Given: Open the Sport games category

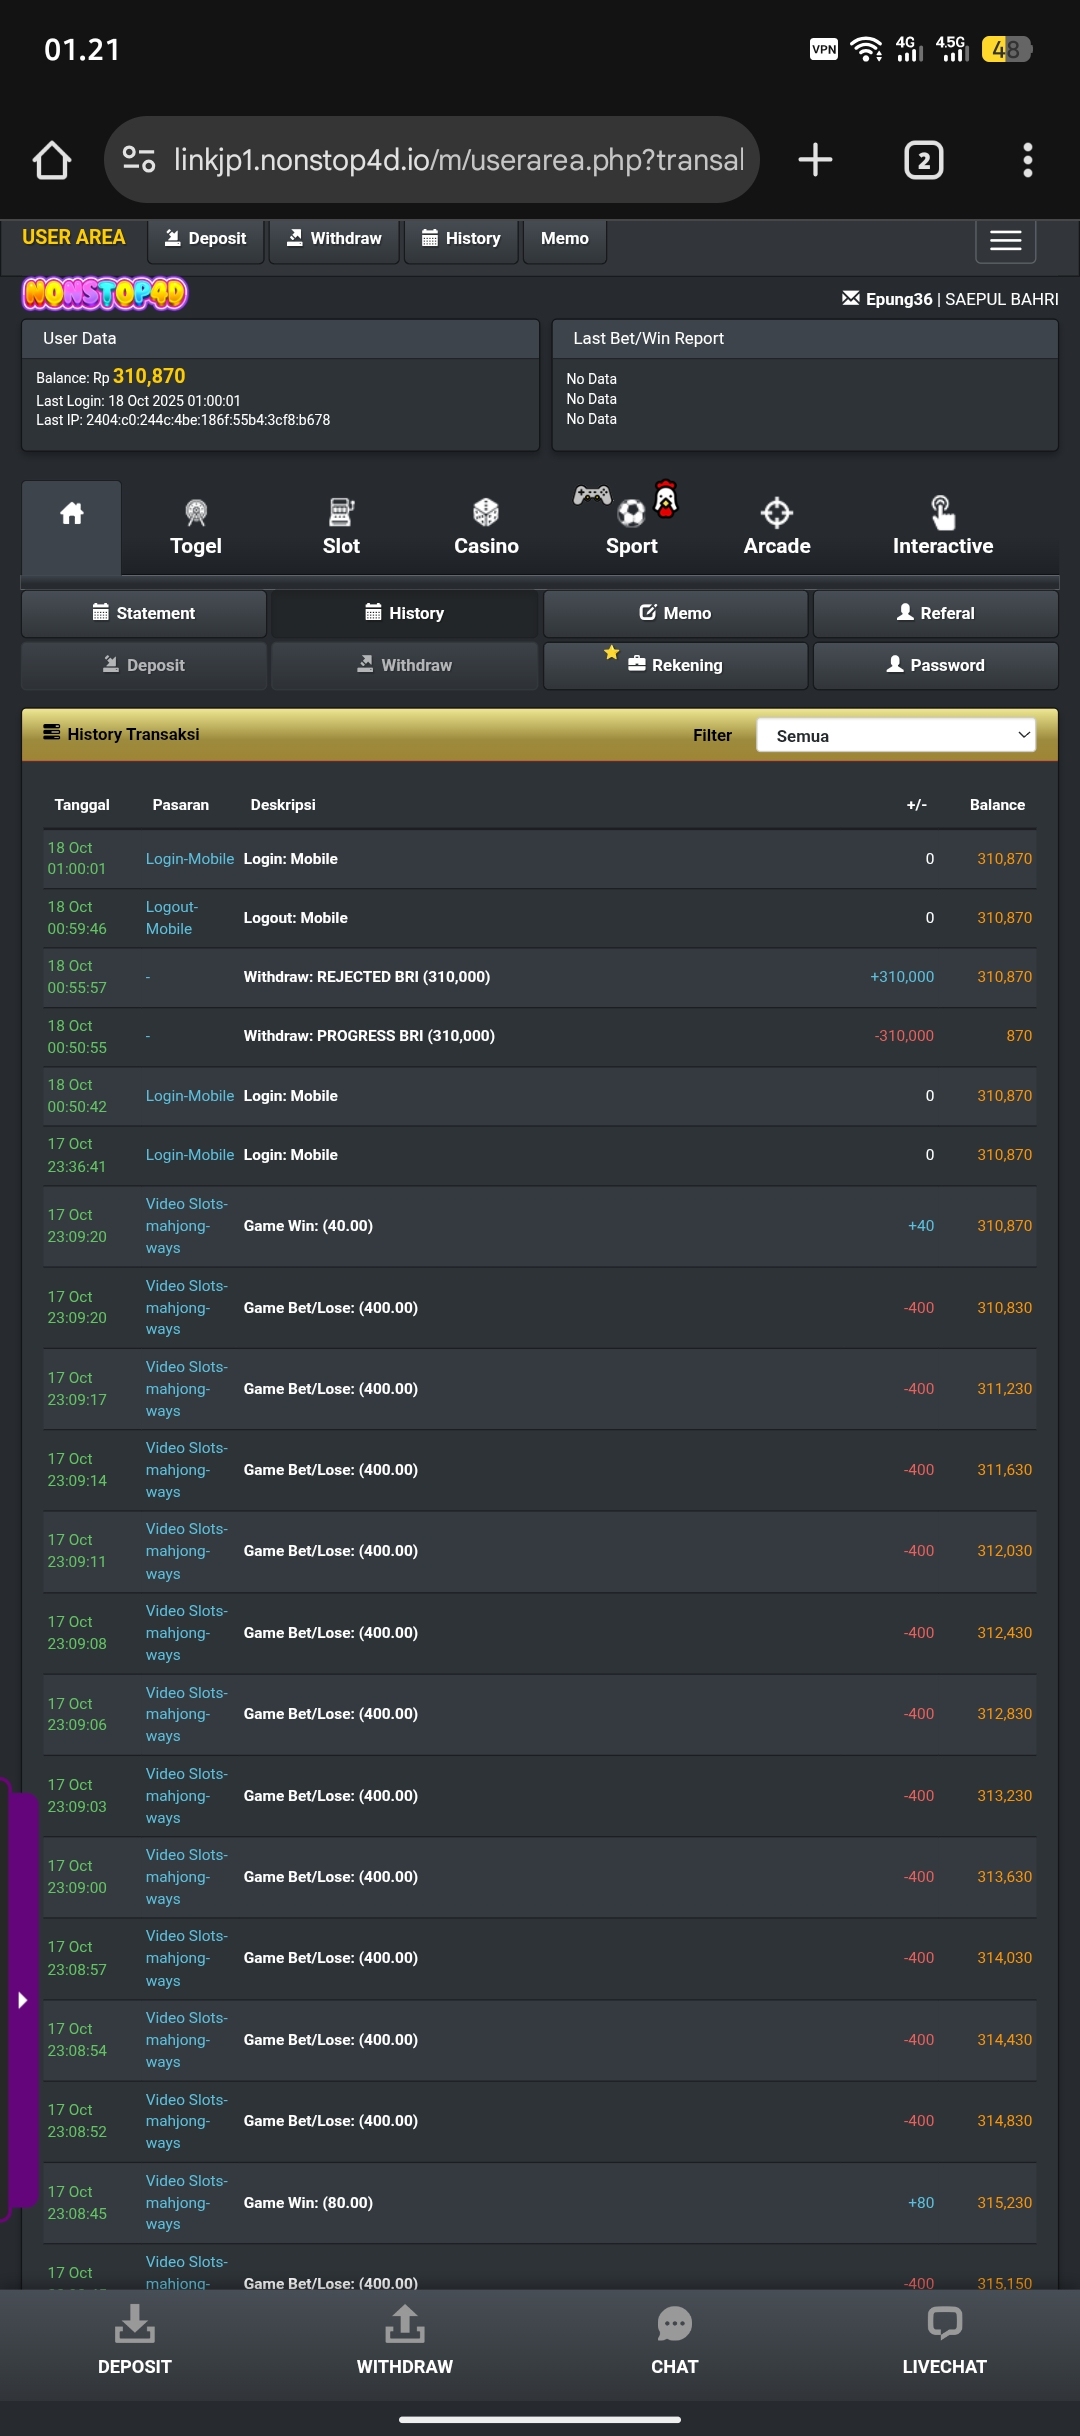Looking at the screenshot, I should click(x=631, y=527).
